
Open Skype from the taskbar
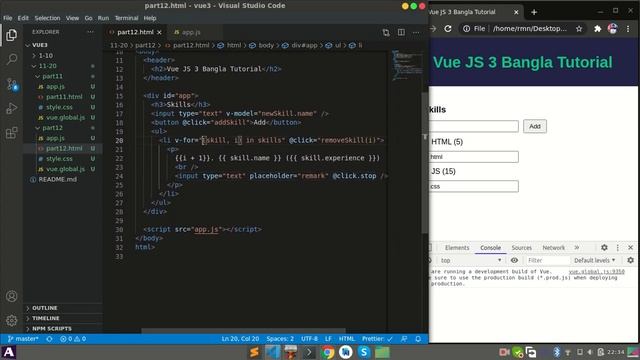click(x=364, y=352)
